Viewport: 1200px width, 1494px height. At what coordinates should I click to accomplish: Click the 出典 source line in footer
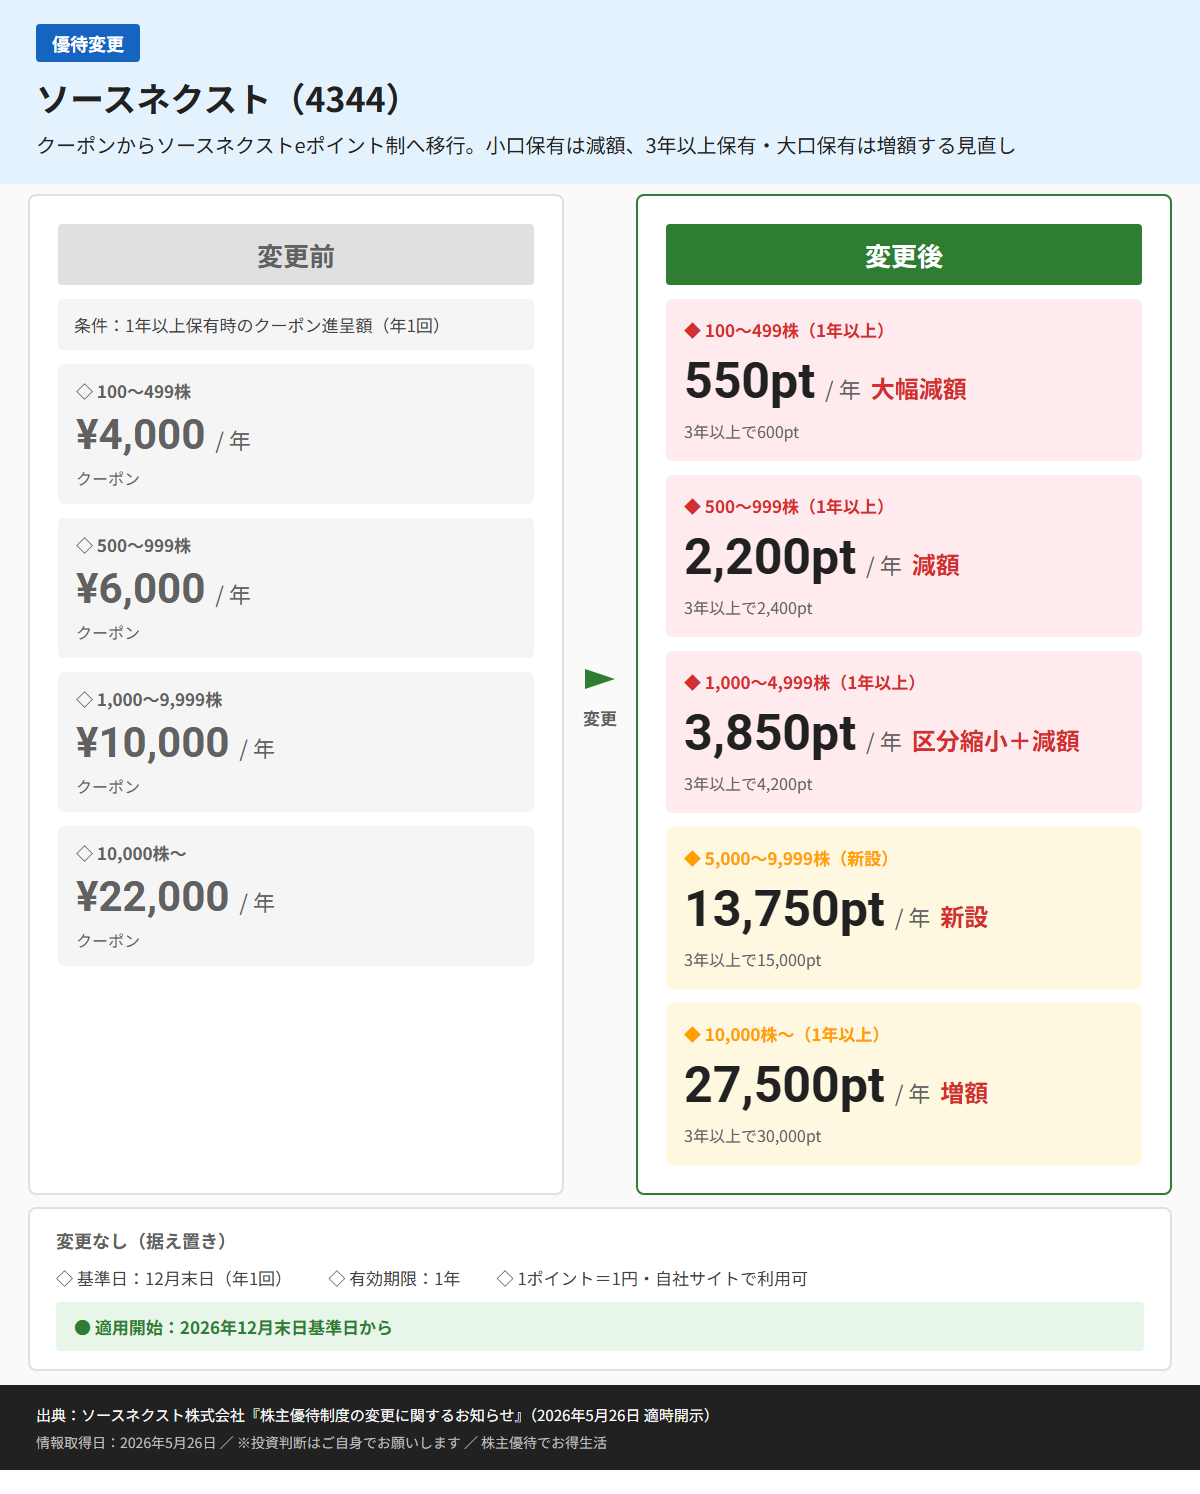pyautogui.click(x=376, y=1416)
